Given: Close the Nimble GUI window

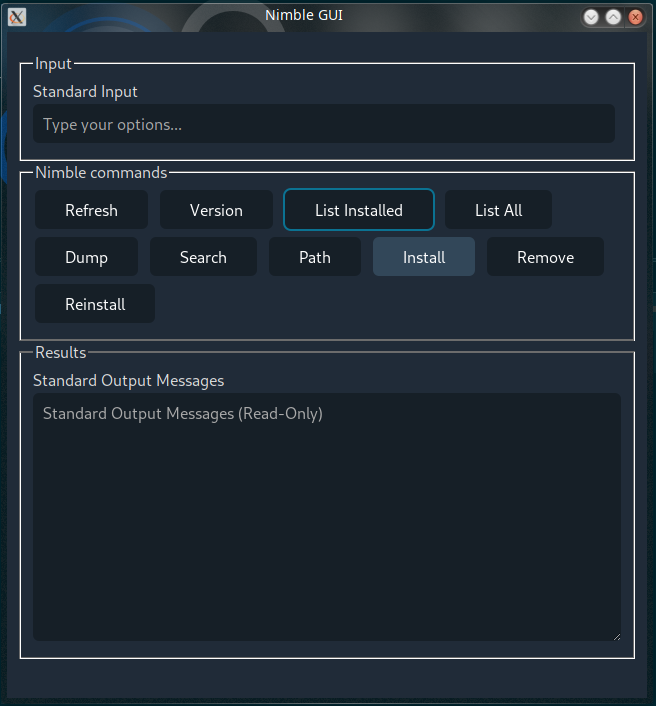Looking at the screenshot, I should coord(635,17).
